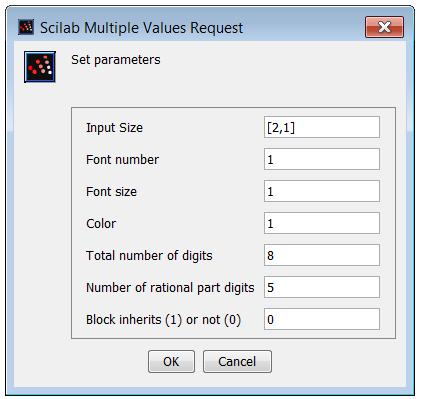Click the Color value field
Image resolution: width=422 pixels, height=399 pixels.
(x=322, y=223)
